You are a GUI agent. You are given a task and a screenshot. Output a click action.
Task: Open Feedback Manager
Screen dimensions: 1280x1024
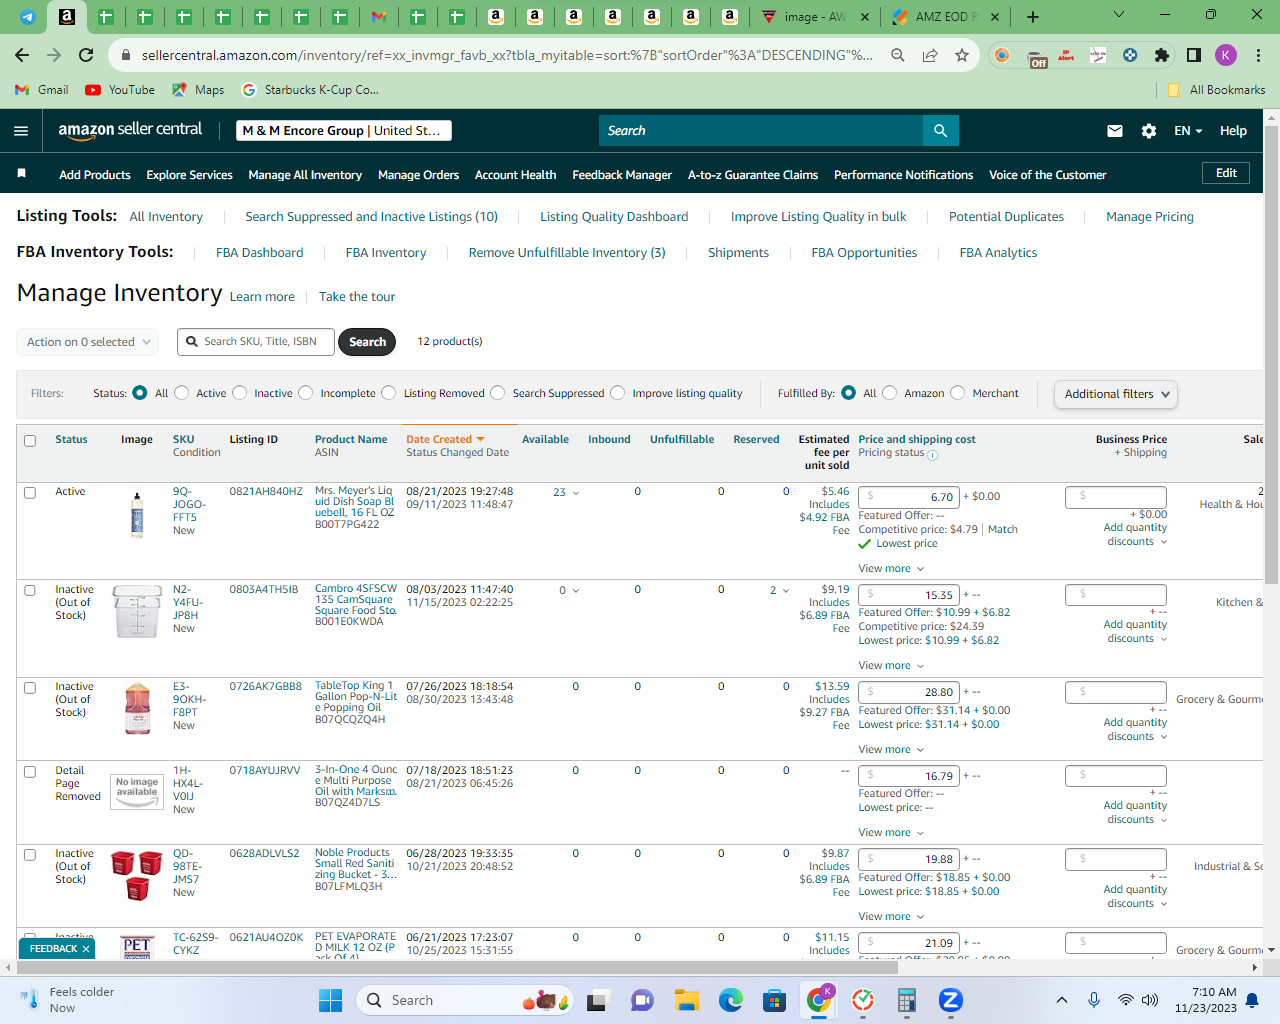point(622,175)
